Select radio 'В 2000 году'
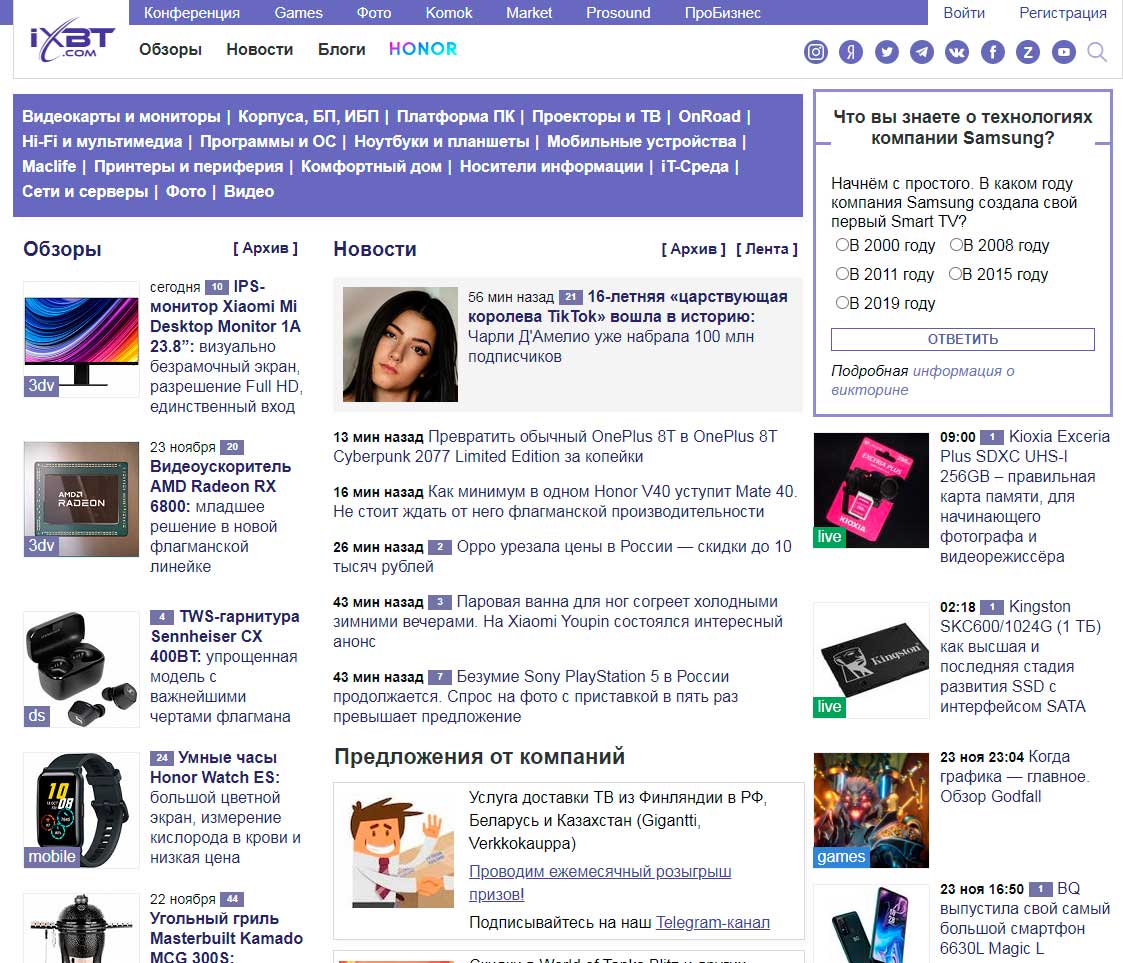 (842, 245)
